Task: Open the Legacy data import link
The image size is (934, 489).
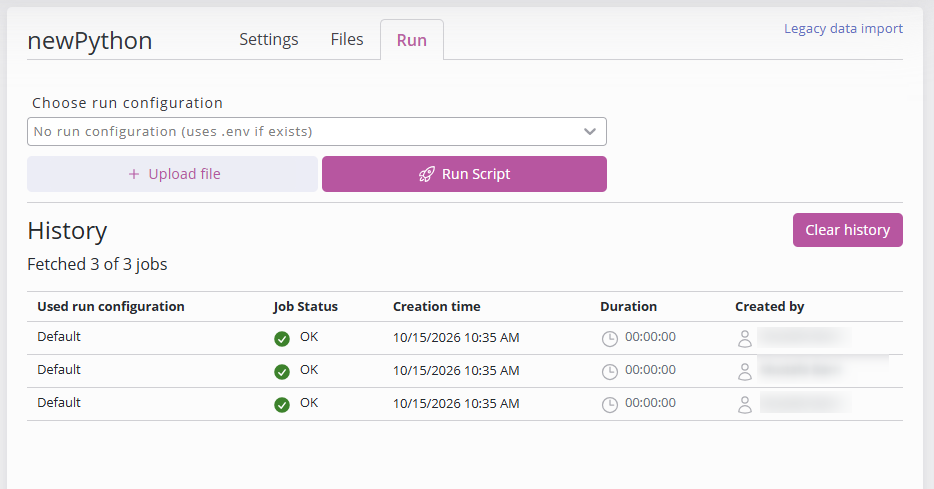Action: [x=843, y=29]
